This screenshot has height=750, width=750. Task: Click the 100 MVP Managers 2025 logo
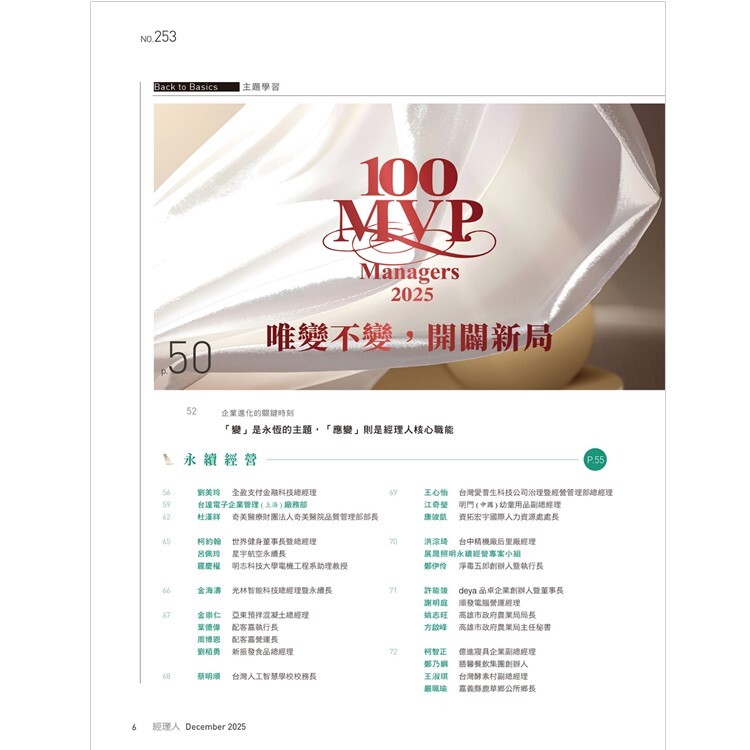click(409, 230)
